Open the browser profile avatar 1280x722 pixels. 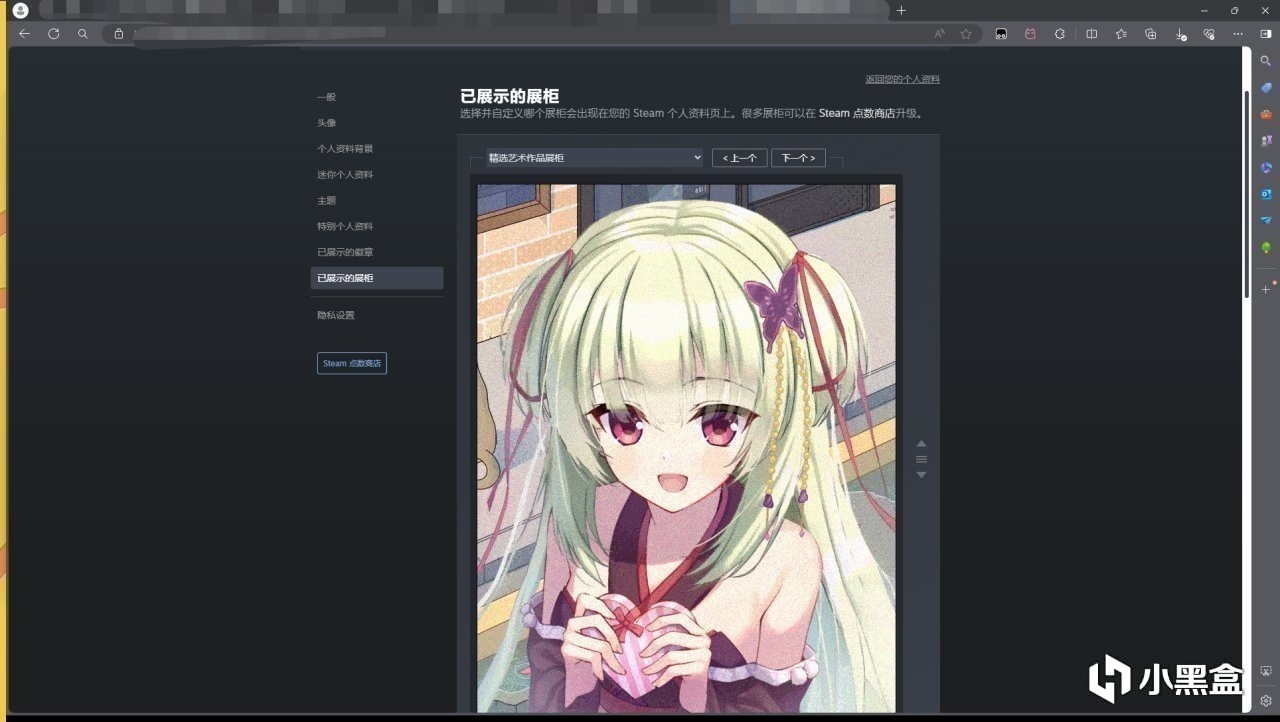[20, 10]
